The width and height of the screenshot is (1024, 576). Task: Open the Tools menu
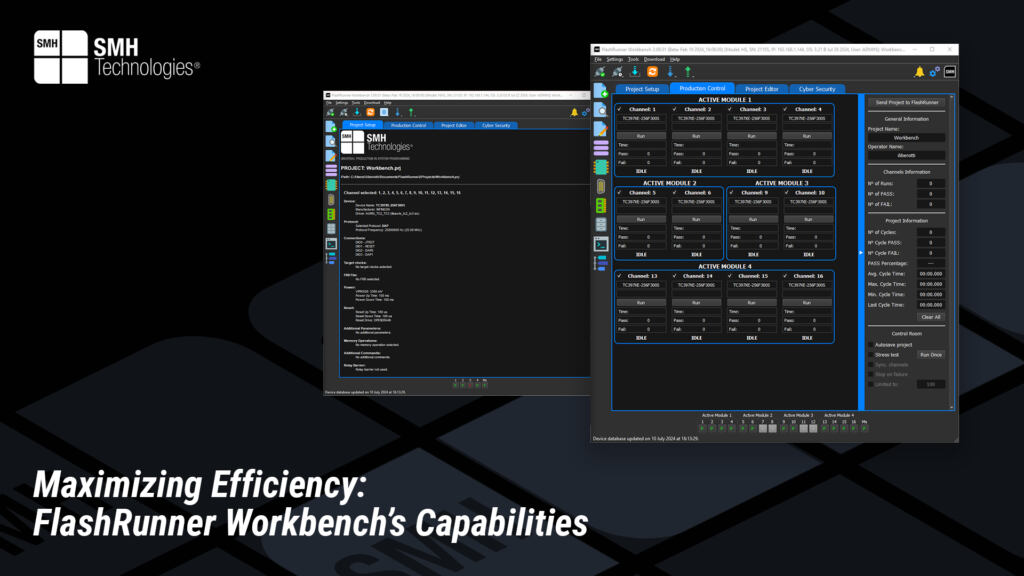(x=632, y=61)
